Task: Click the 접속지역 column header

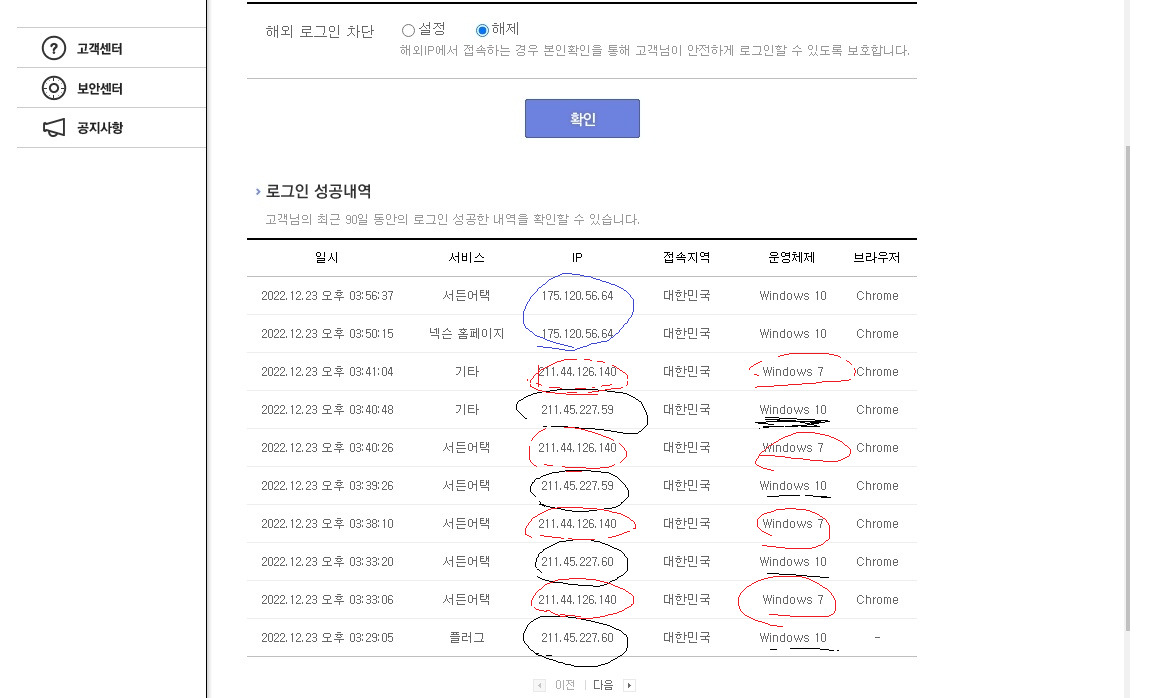Action: (x=686, y=258)
